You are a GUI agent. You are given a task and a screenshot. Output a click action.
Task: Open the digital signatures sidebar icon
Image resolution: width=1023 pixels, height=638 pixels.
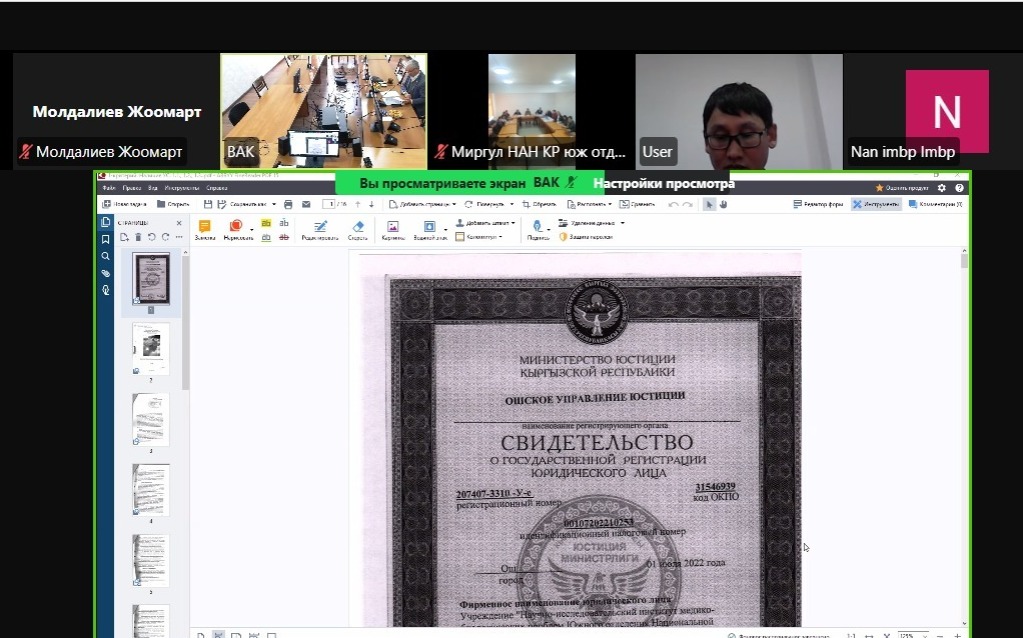pyautogui.click(x=106, y=290)
